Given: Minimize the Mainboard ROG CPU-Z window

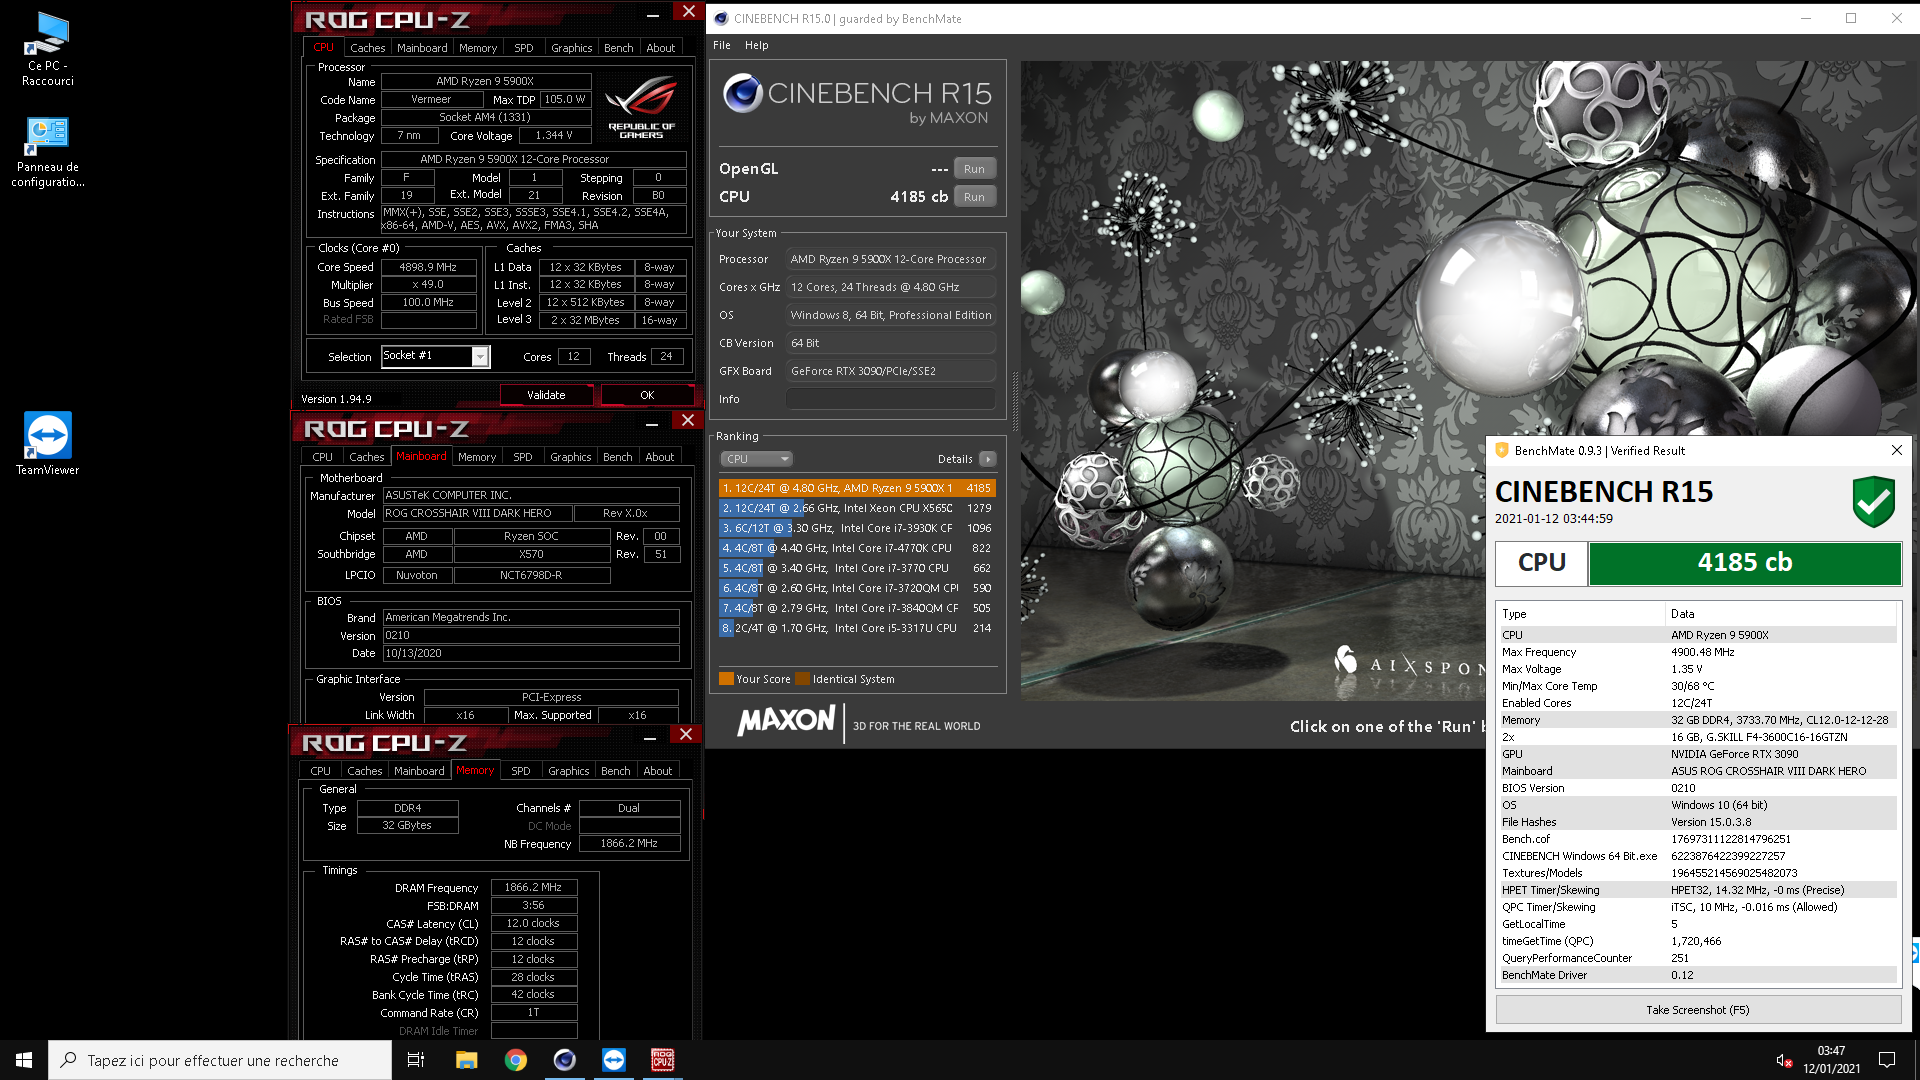Looking at the screenshot, I should coord(652,424).
